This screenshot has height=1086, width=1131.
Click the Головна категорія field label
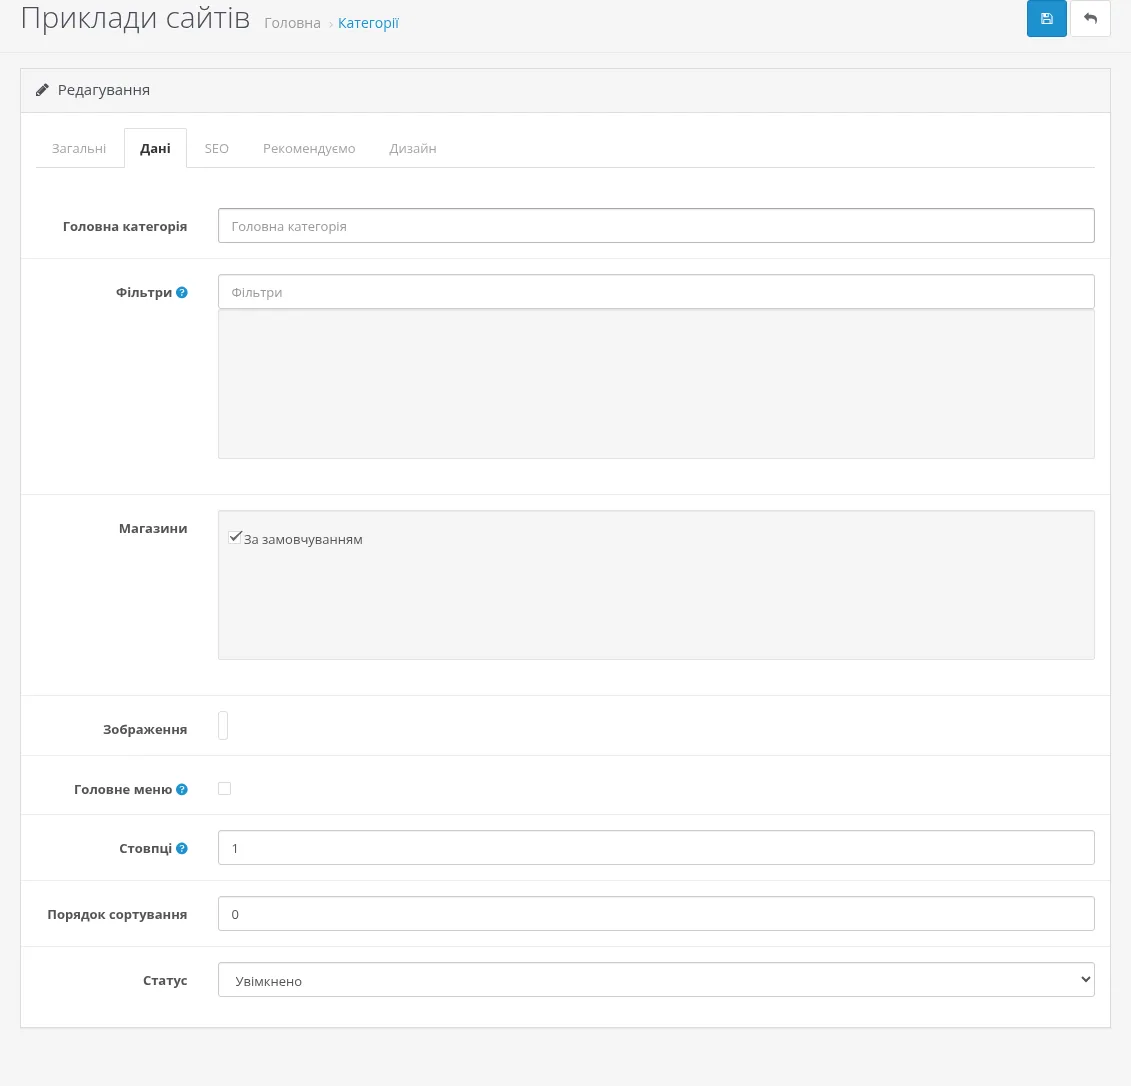coord(125,226)
